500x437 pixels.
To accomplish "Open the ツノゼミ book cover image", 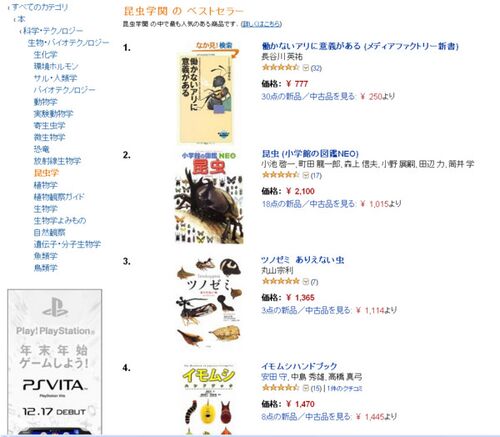I will point(209,303).
